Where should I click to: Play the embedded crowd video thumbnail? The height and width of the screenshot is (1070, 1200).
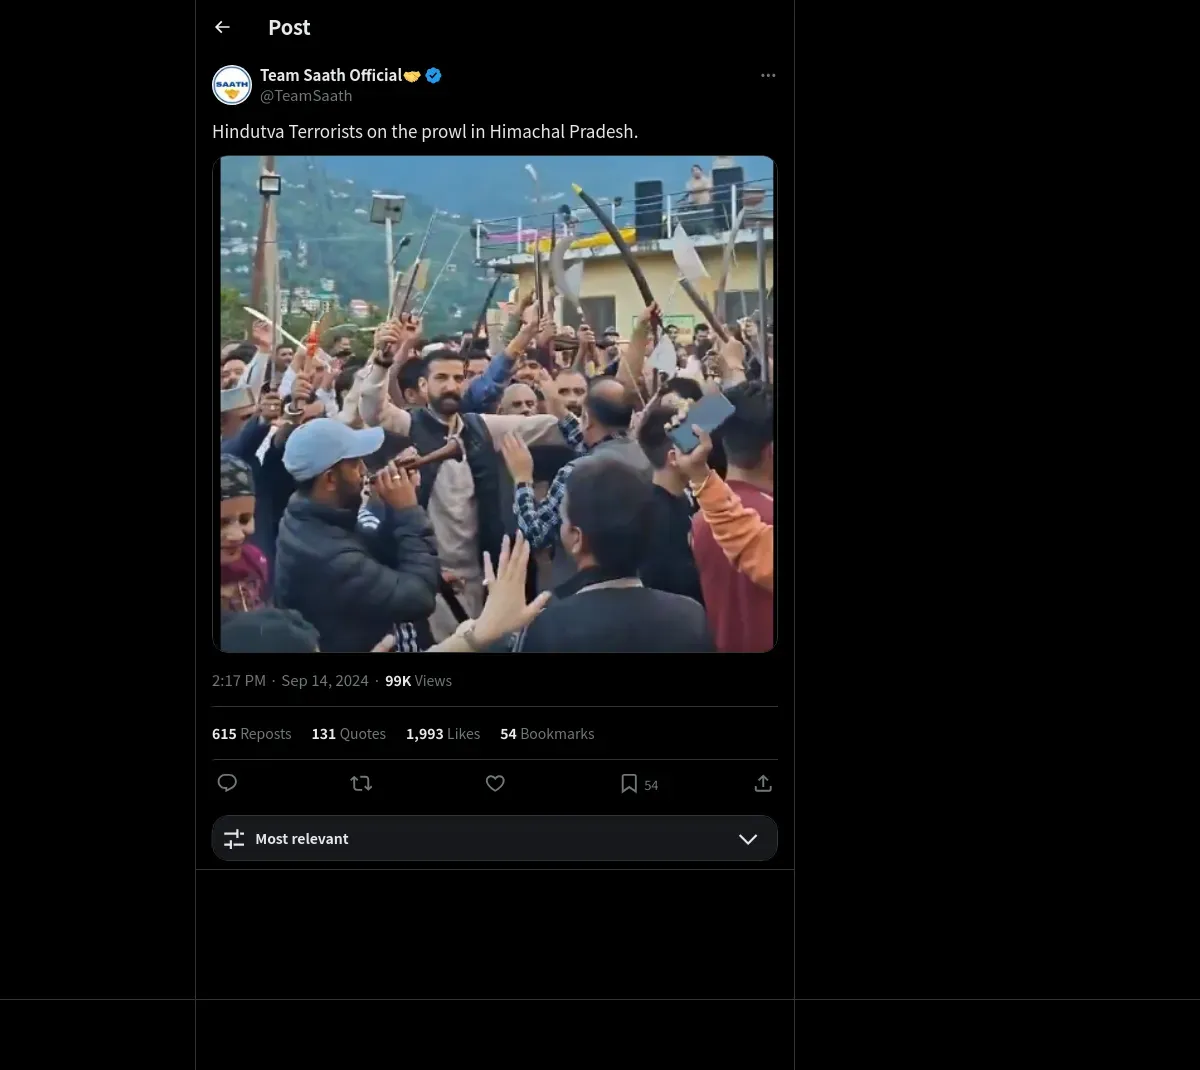(x=494, y=404)
